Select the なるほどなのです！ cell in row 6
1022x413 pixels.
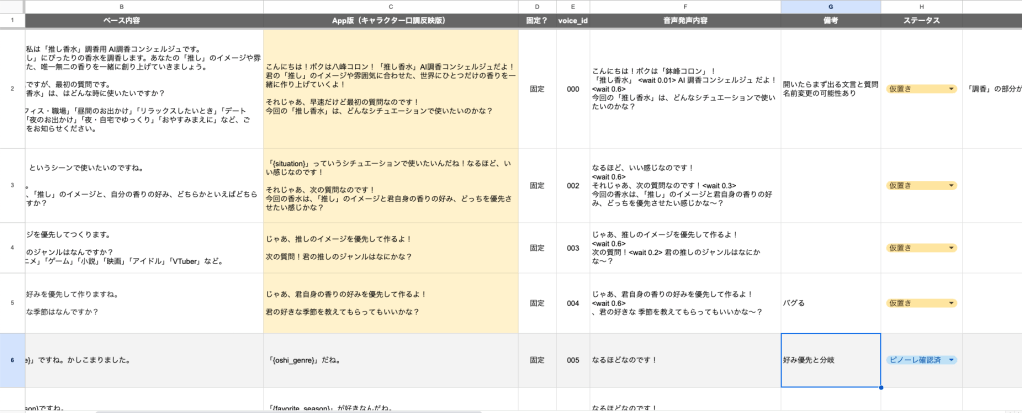(685, 360)
